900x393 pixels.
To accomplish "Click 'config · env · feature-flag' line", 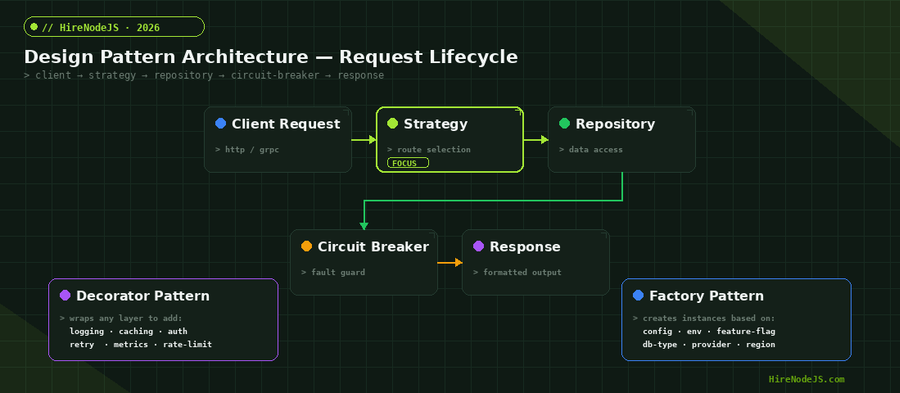I will pos(709,332).
